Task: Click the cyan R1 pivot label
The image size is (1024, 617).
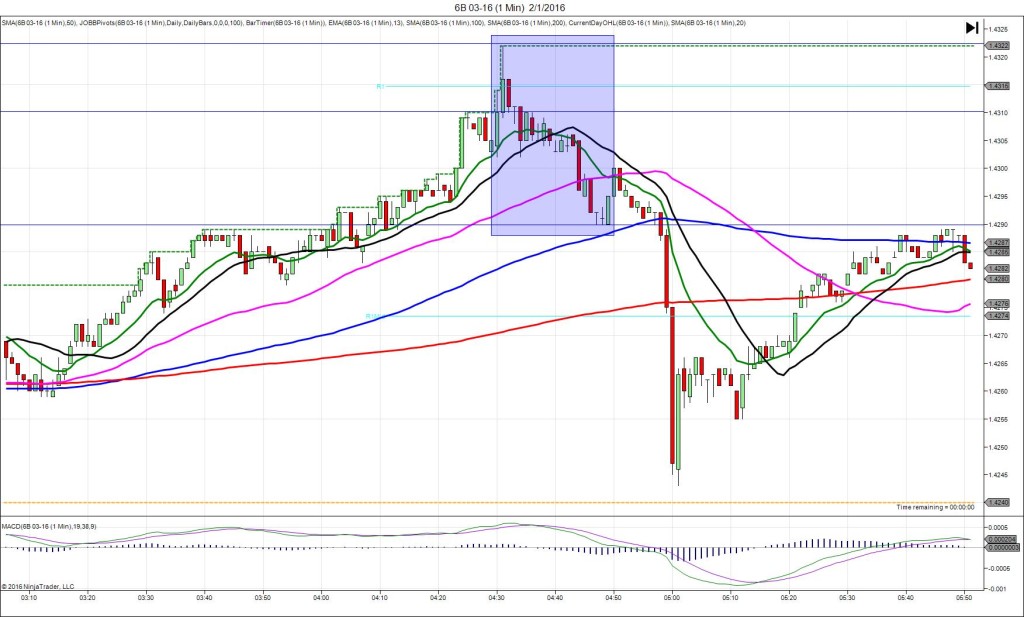Action: pyautogui.click(x=380, y=86)
